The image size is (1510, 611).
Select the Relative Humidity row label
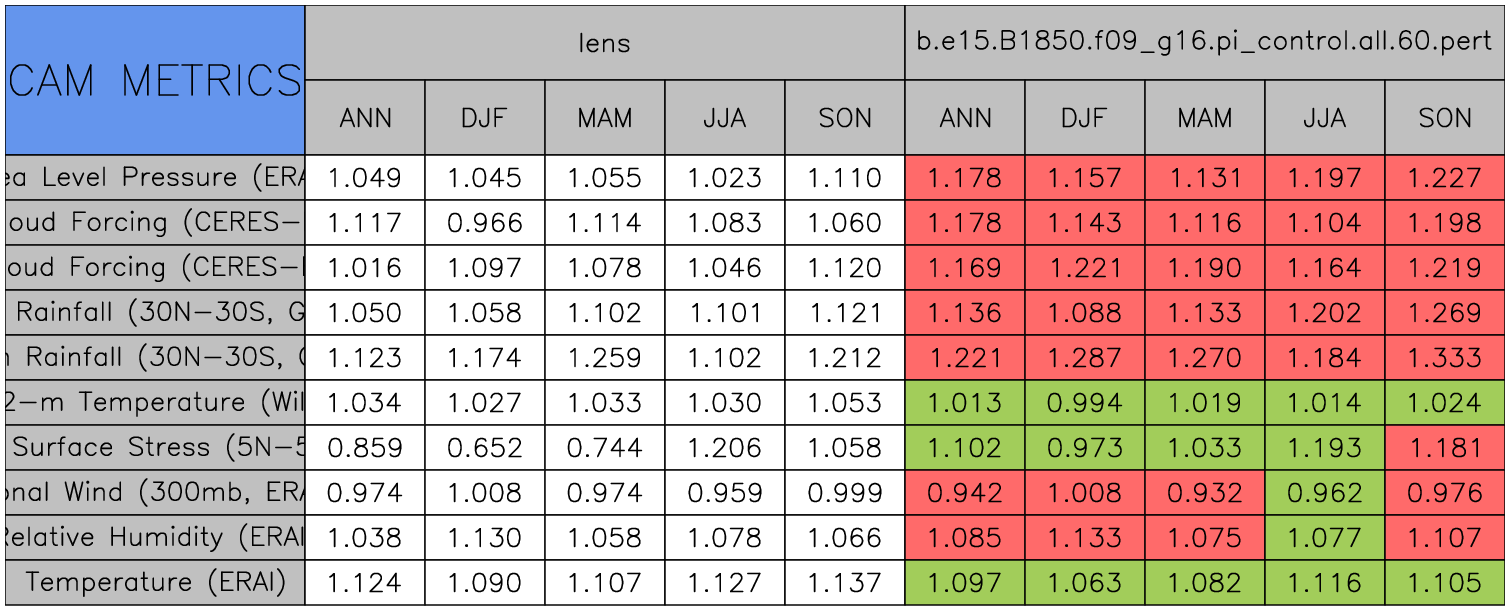(155, 538)
